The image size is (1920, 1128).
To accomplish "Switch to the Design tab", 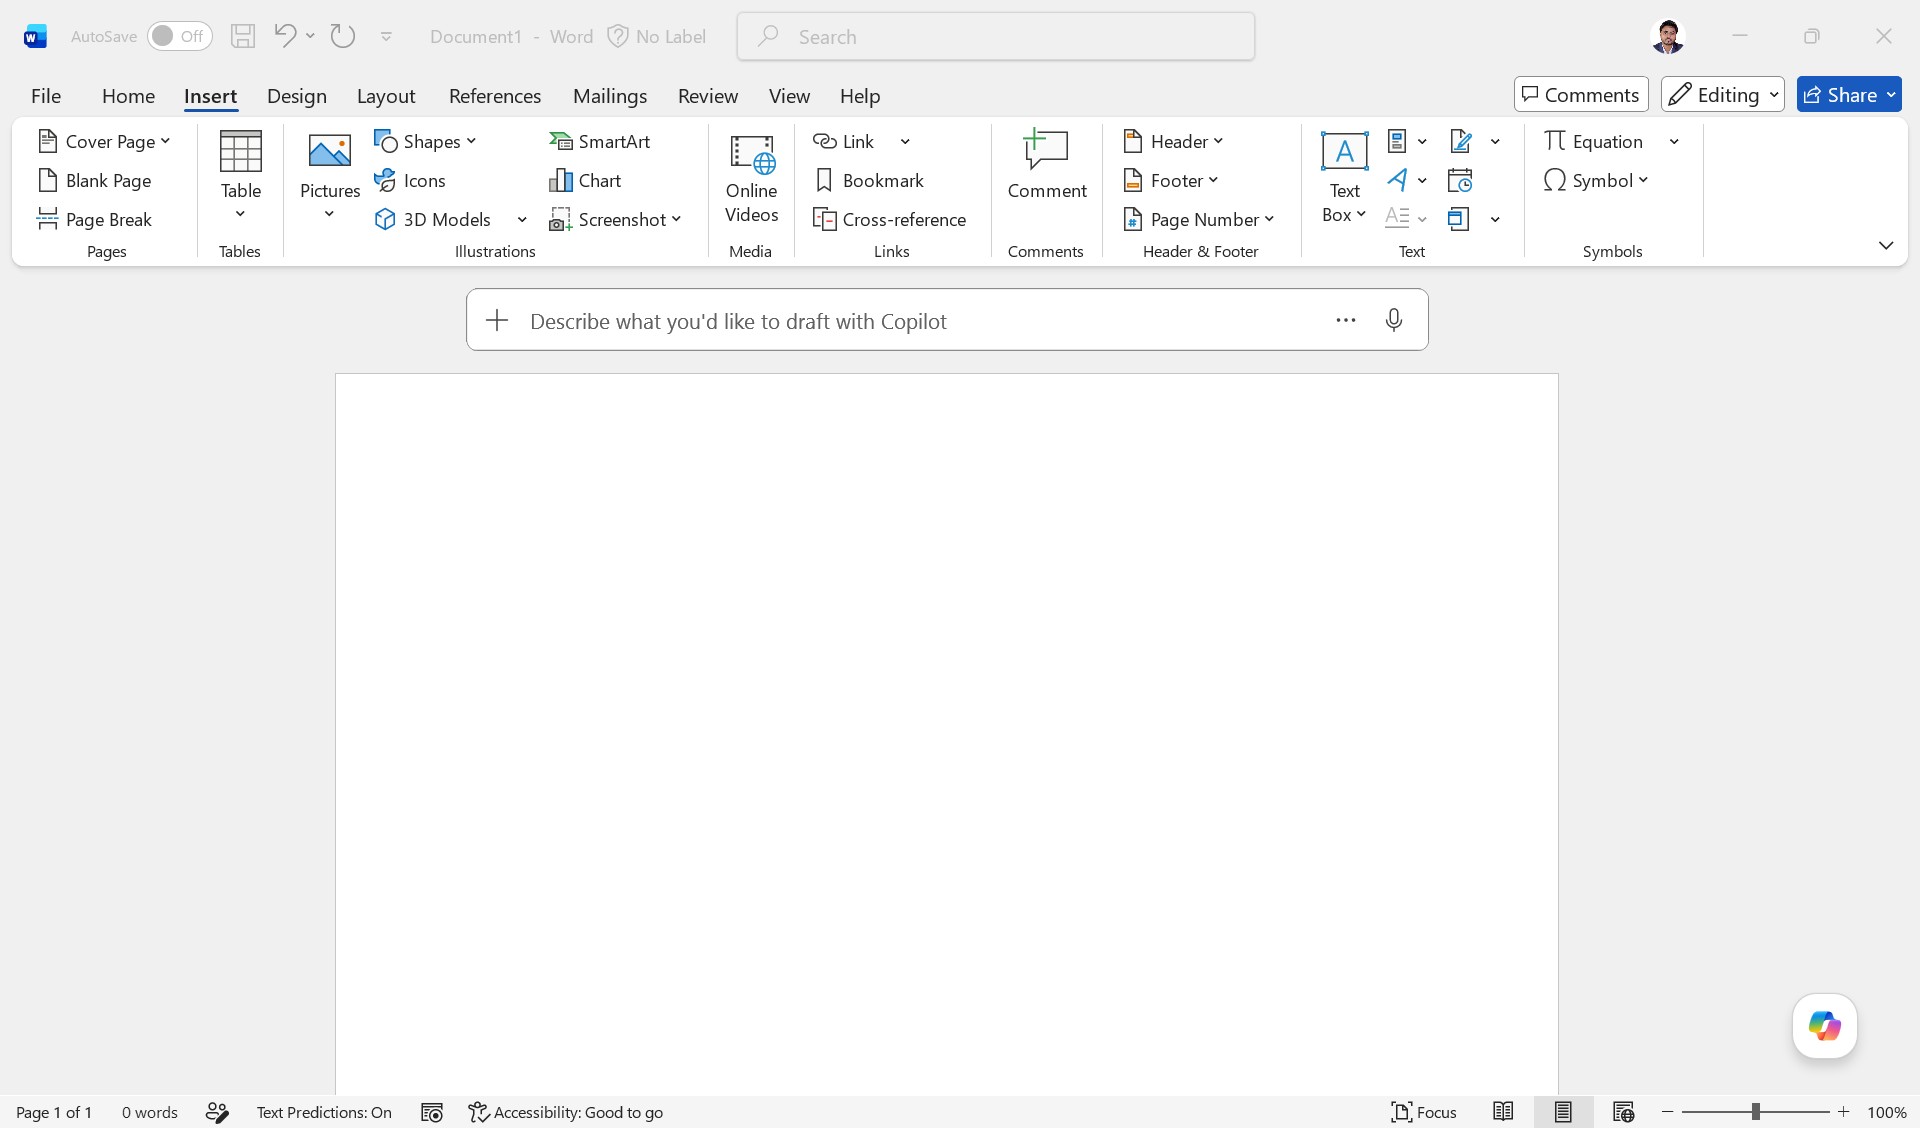I will coord(296,95).
